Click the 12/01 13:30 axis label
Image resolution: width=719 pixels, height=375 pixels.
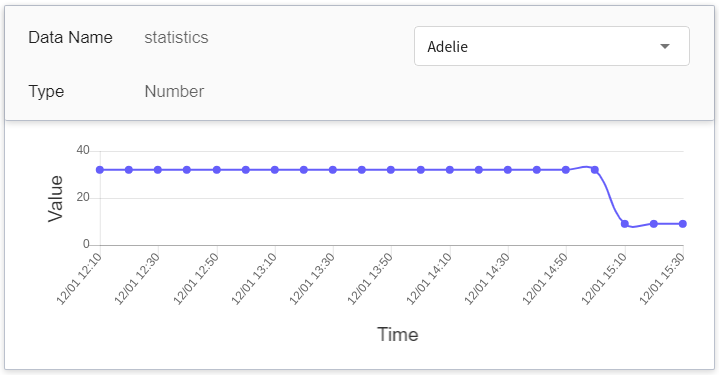point(312,279)
